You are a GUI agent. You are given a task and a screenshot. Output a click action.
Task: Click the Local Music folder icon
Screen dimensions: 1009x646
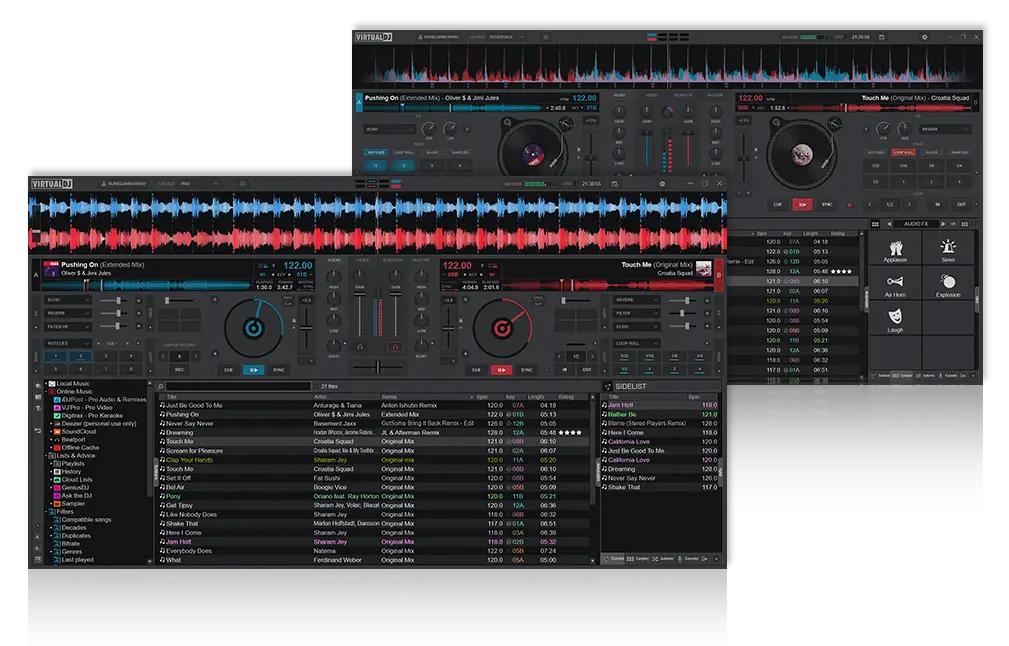(x=52, y=383)
